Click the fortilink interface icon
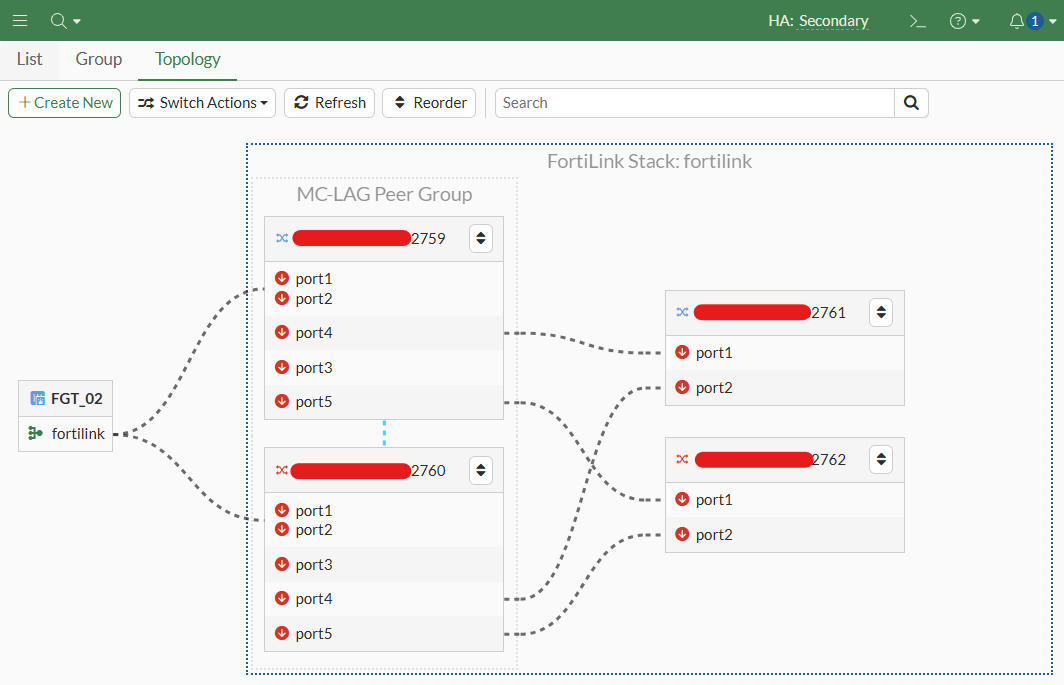 [36, 433]
